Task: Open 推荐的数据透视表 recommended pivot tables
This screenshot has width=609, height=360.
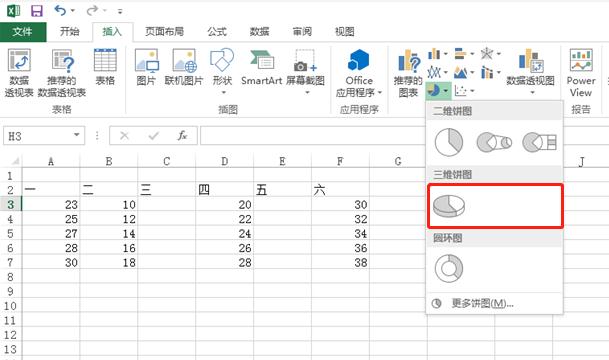Action: pyautogui.click(x=62, y=73)
